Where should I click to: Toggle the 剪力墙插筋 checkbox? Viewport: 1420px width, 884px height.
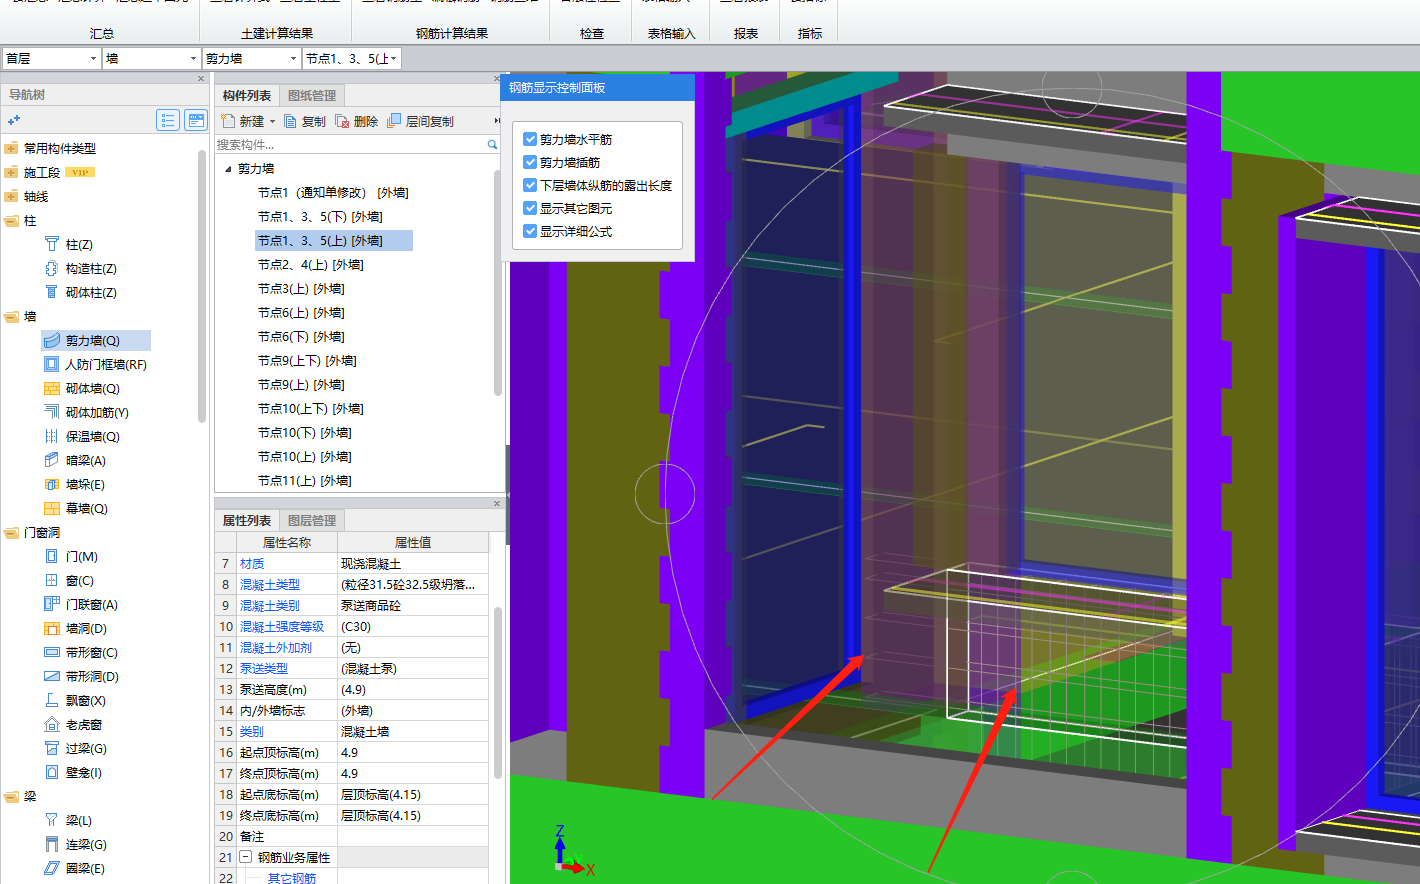[x=530, y=162]
